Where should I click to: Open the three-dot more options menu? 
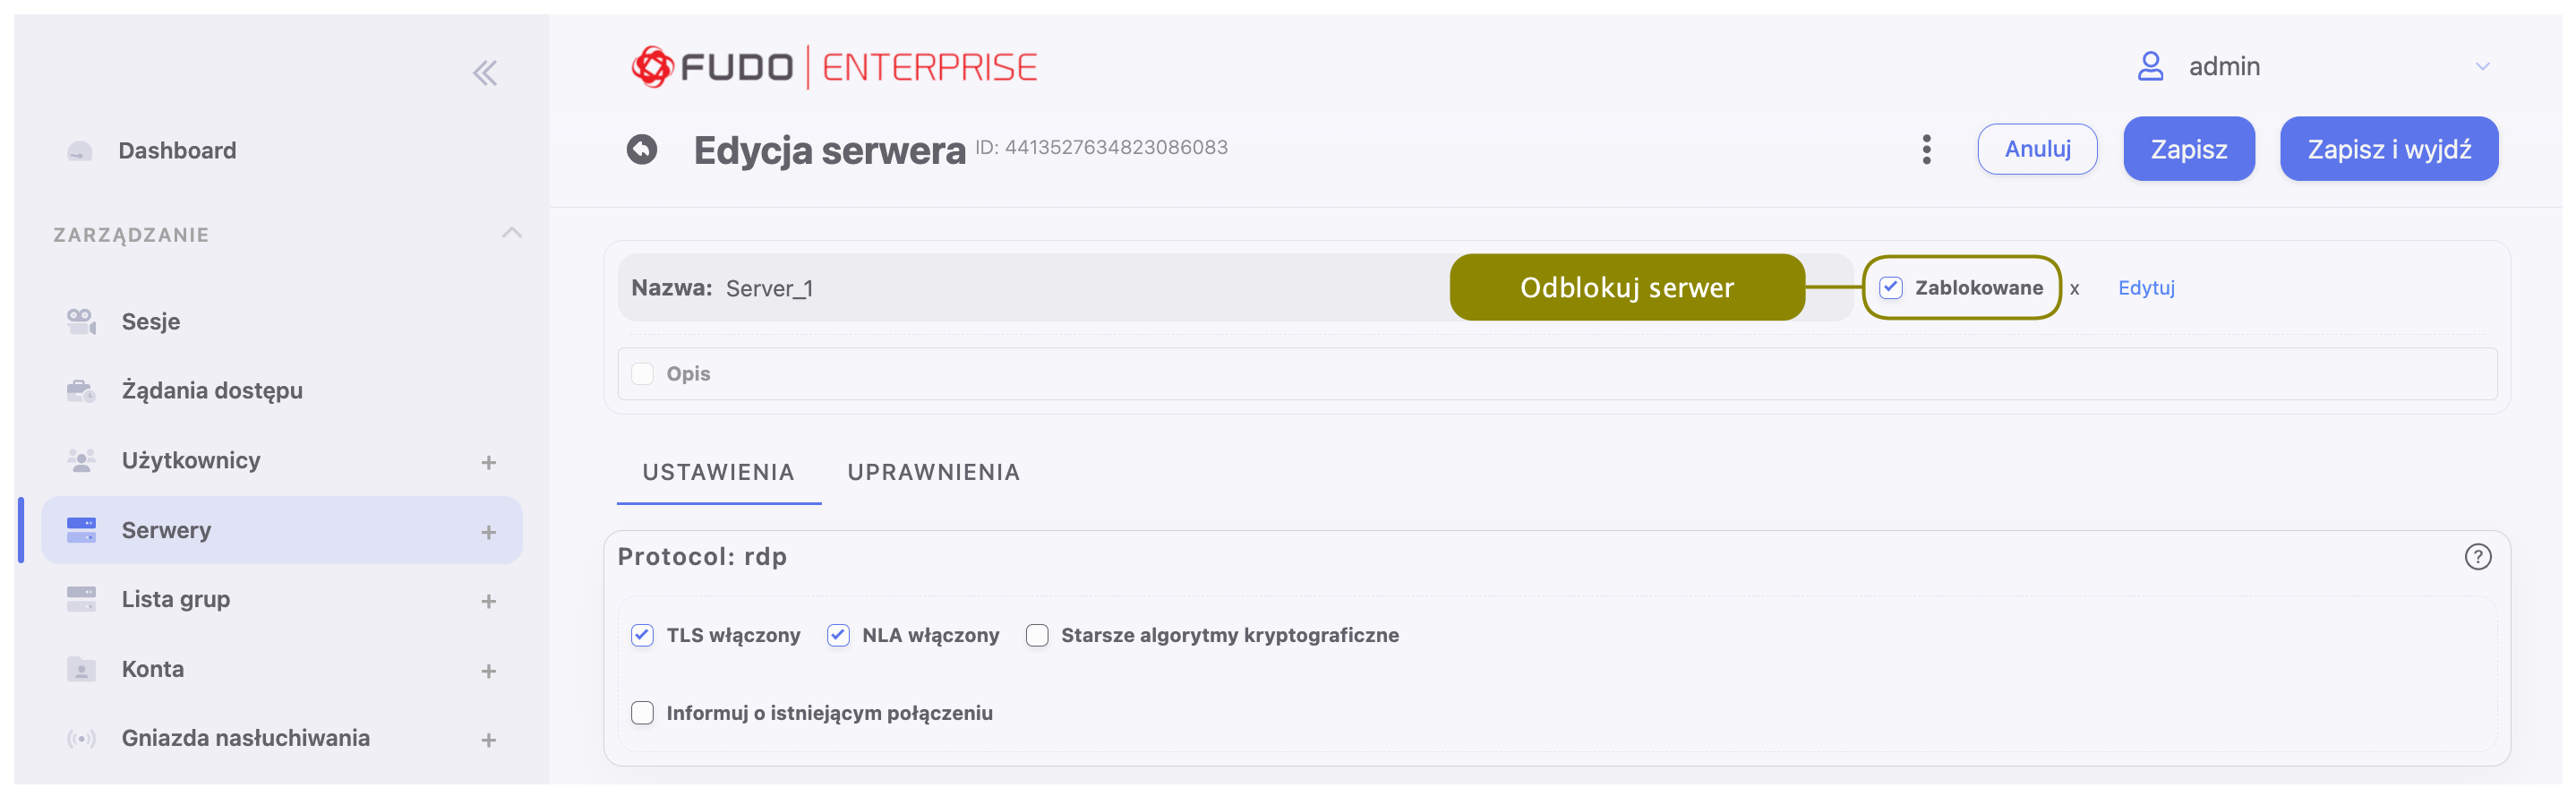pyautogui.click(x=1926, y=149)
